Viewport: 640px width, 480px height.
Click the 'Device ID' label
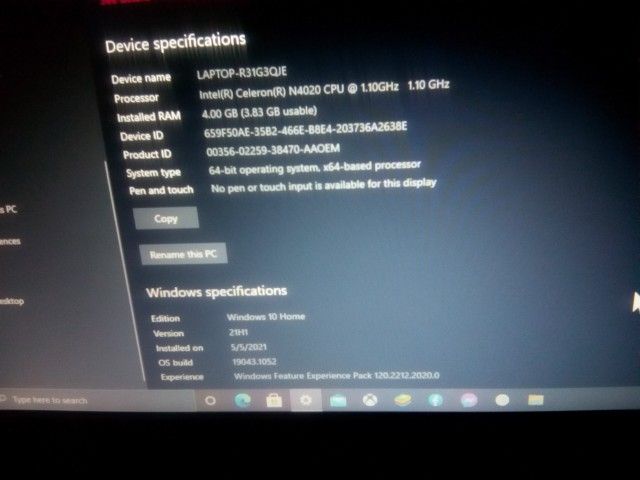pyautogui.click(x=142, y=136)
